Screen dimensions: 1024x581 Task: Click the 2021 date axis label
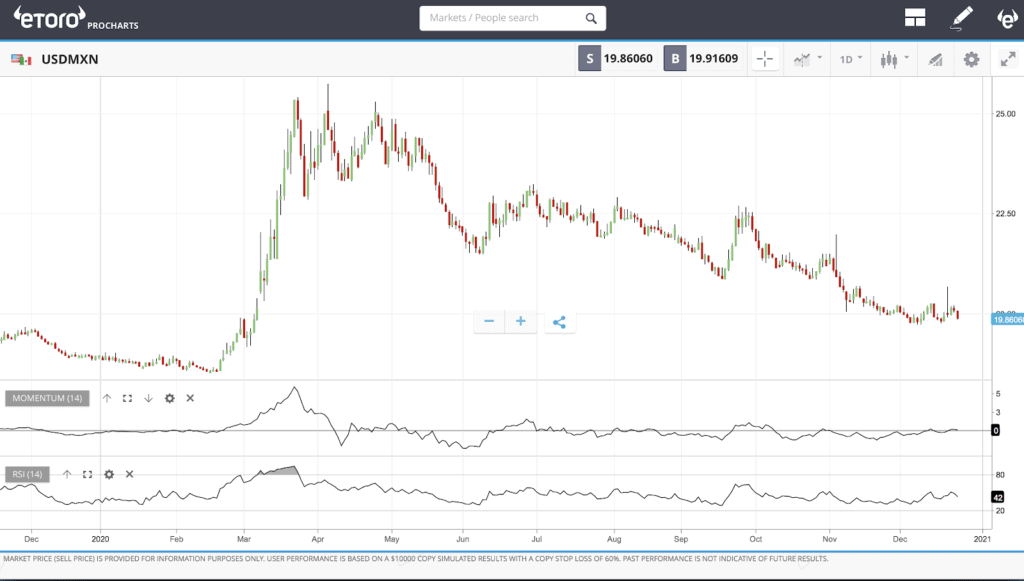(982, 539)
